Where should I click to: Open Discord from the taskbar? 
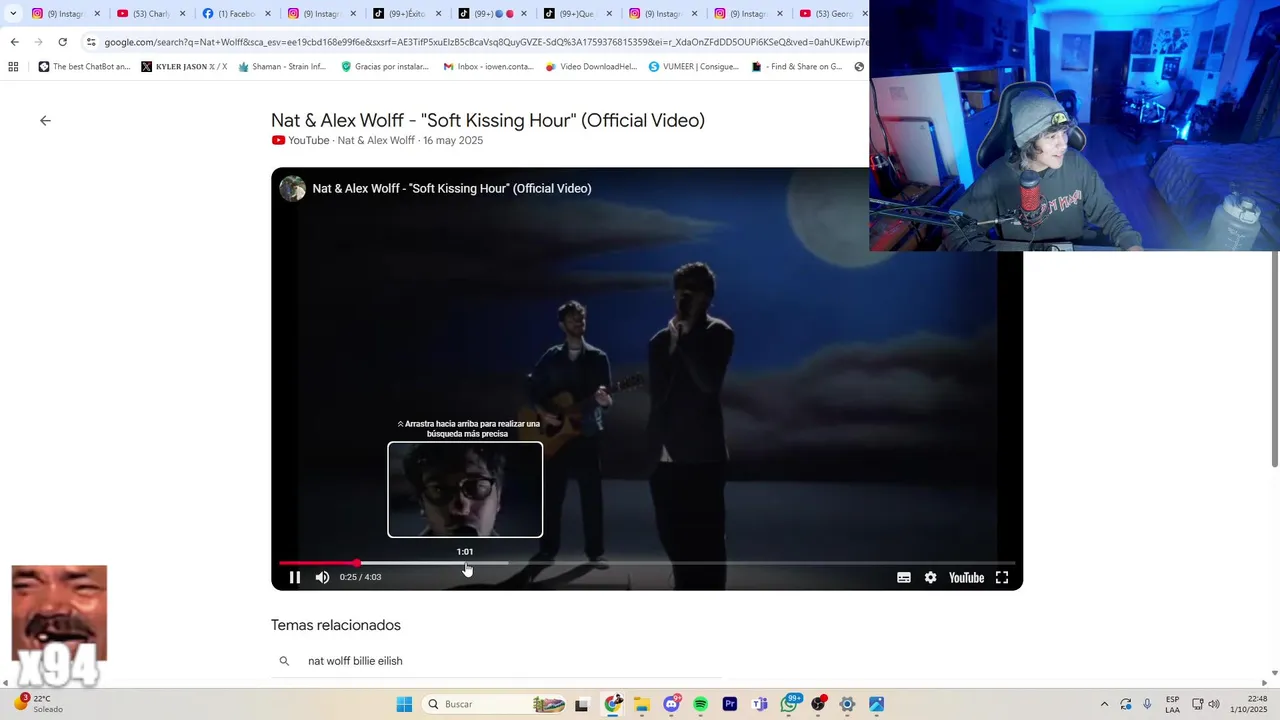pyautogui.click(x=671, y=704)
